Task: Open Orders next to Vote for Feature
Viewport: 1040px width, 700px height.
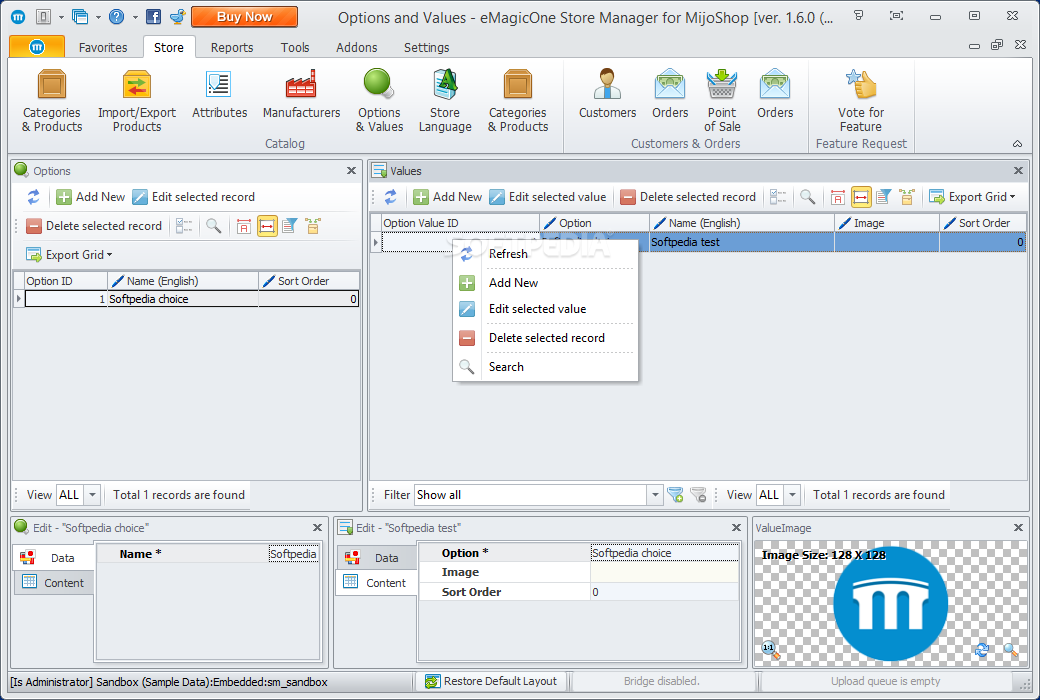Action: [775, 94]
